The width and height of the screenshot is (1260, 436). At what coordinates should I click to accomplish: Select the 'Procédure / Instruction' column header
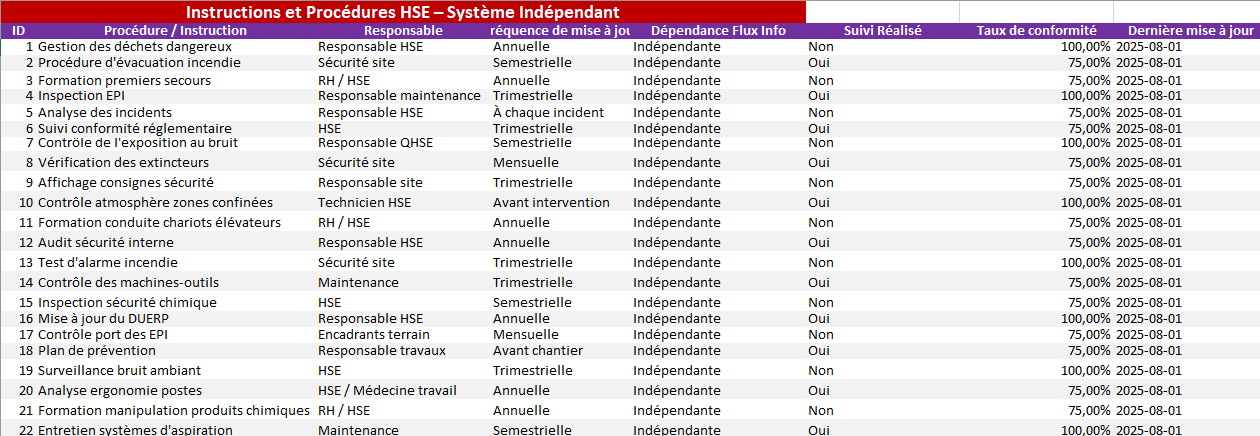coord(175,31)
